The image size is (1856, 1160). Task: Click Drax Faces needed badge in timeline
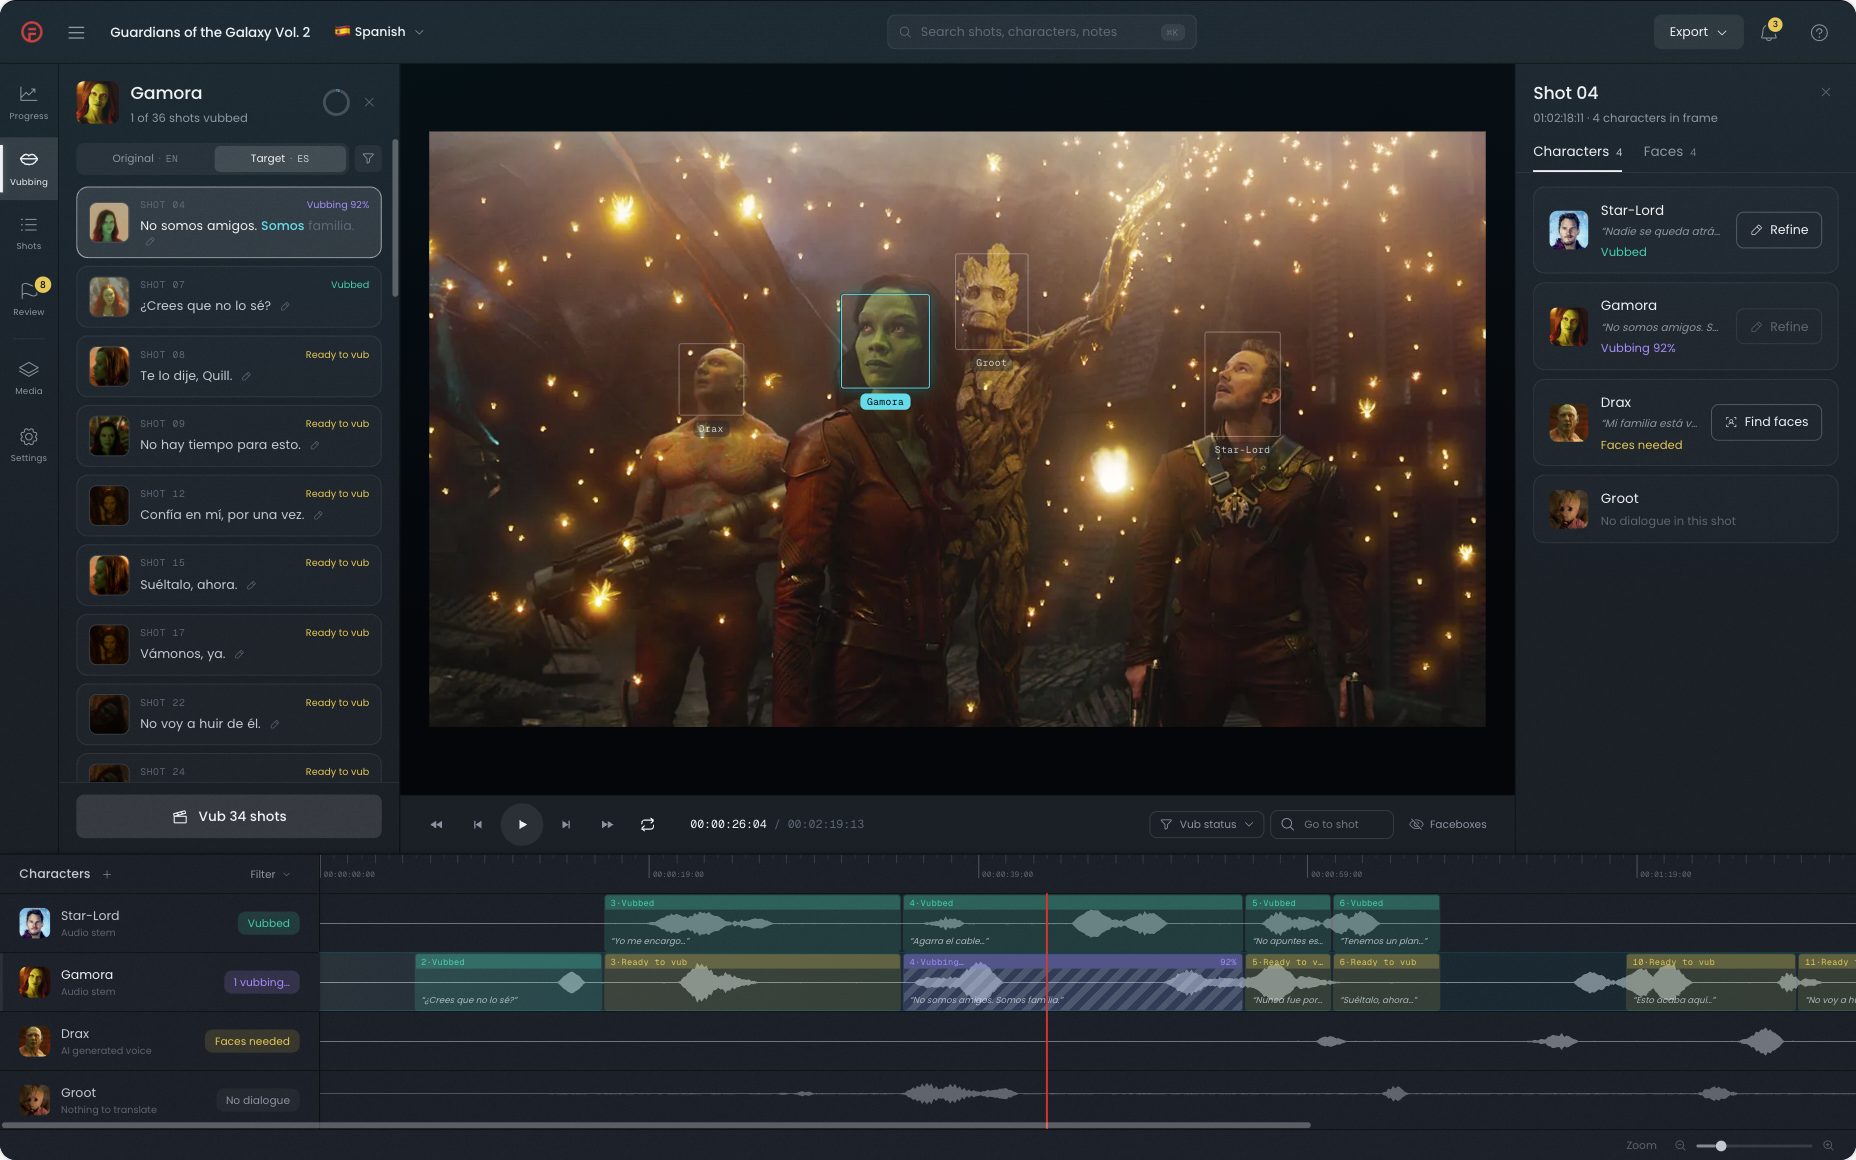252,1041
